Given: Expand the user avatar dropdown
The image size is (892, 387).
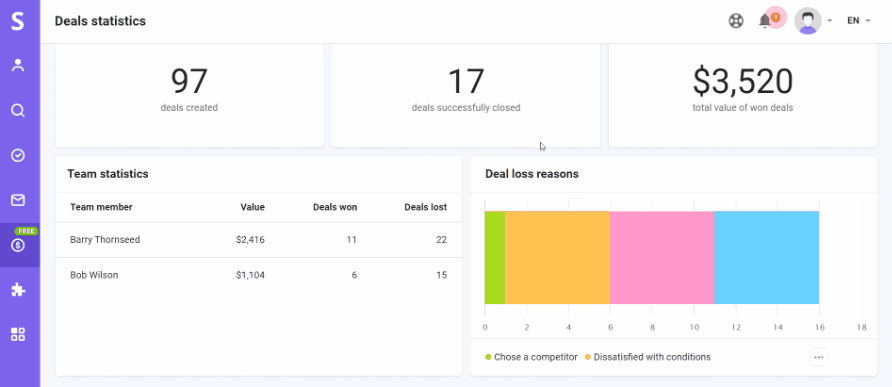Looking at the screenshot, I should [x=813, y=21].
